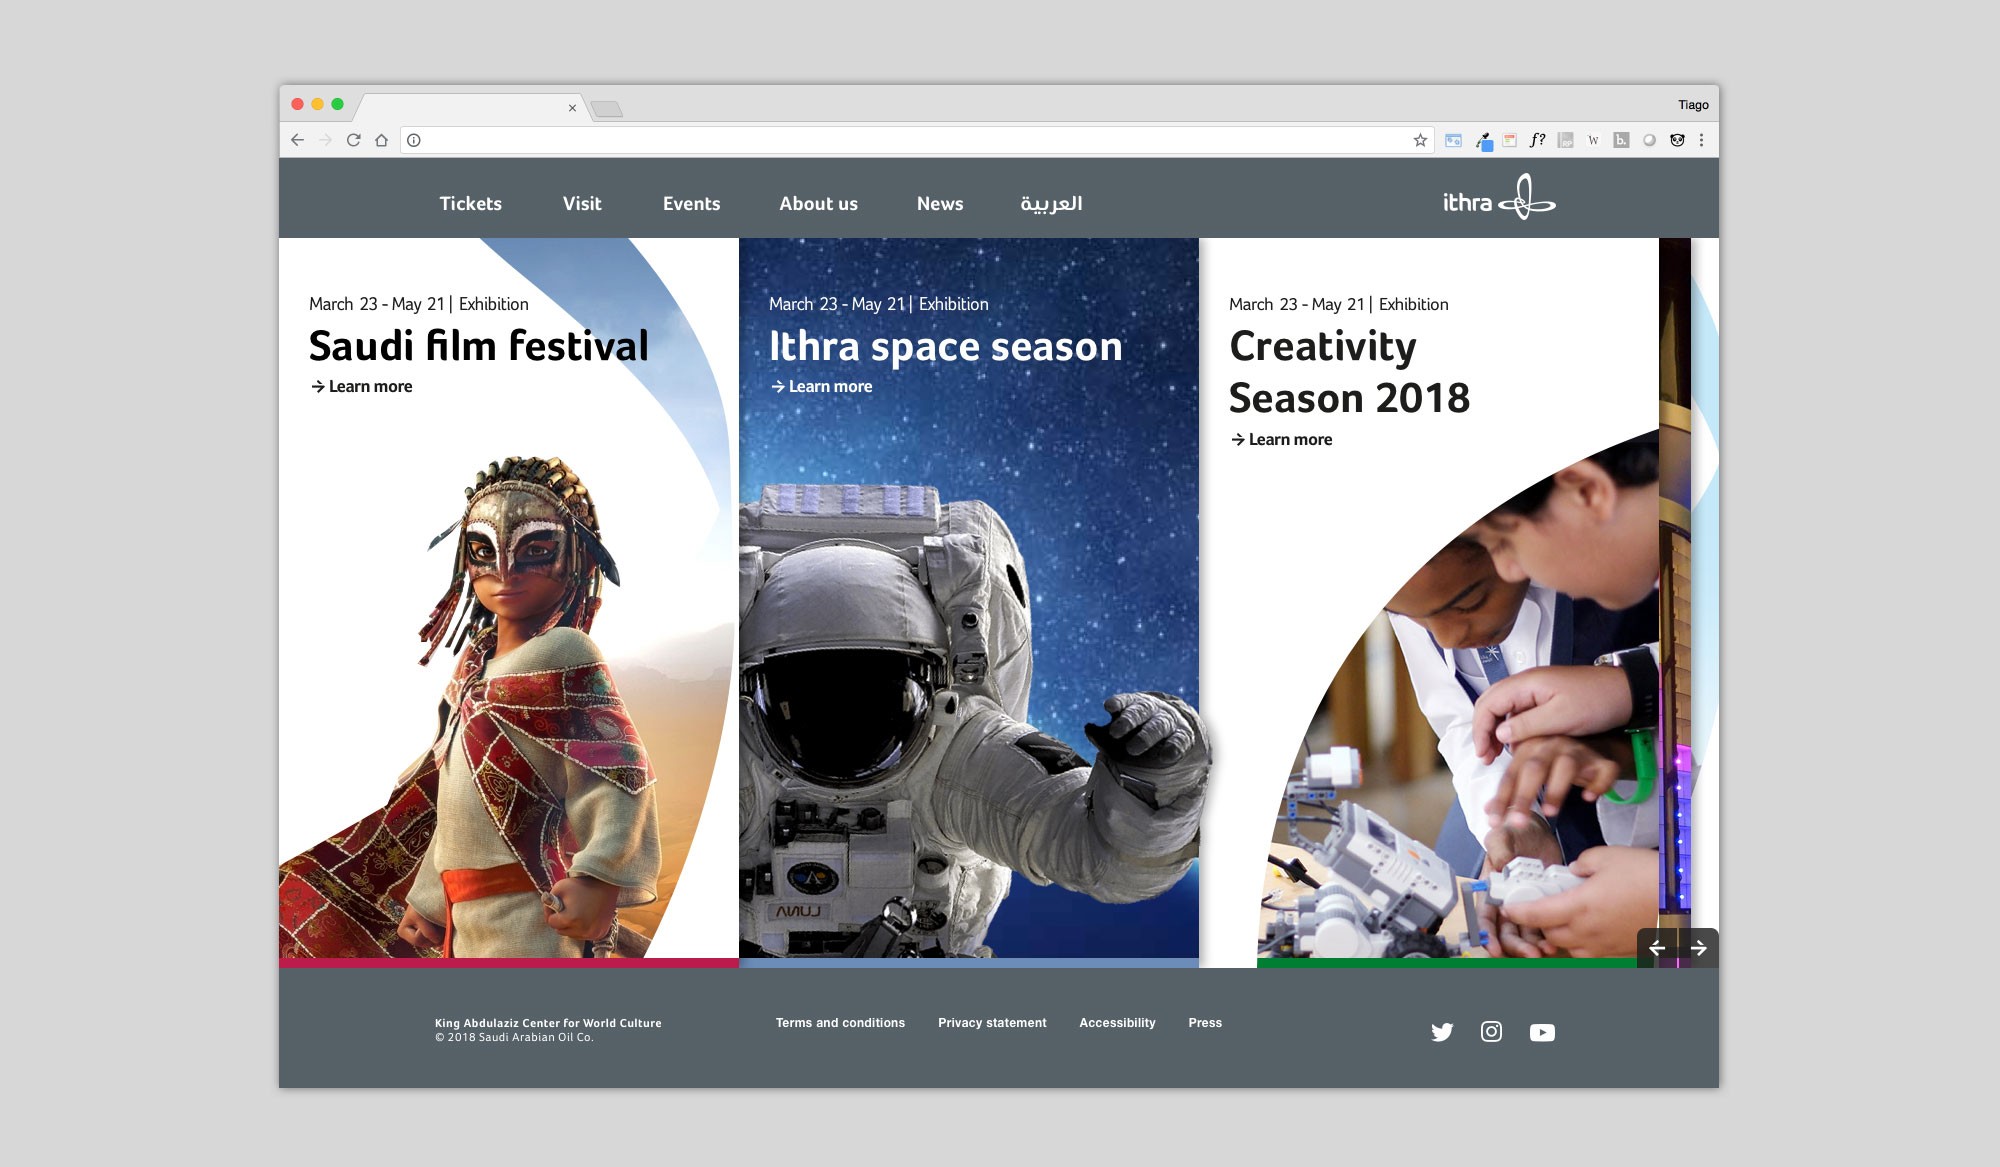Viewport: 2000px width, 1167px height.
Task: Open the Privacy statement footer link
Action: (x=992, y=1023)
